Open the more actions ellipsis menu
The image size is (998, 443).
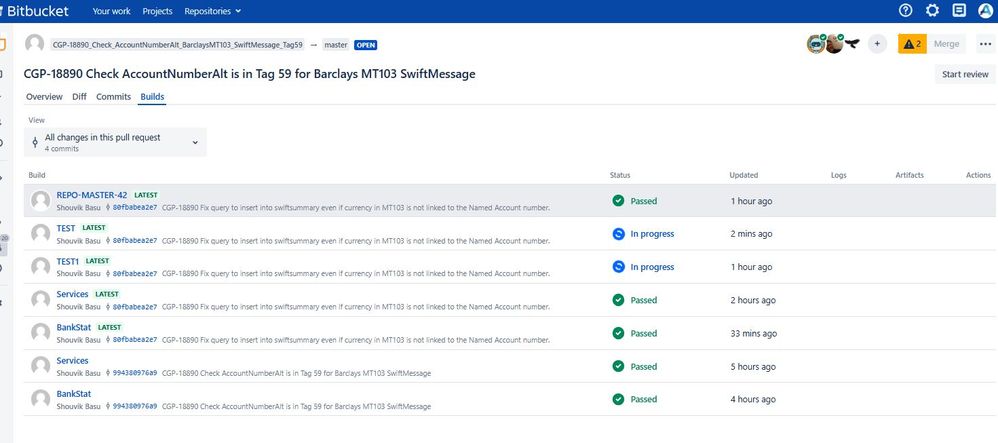985,44
